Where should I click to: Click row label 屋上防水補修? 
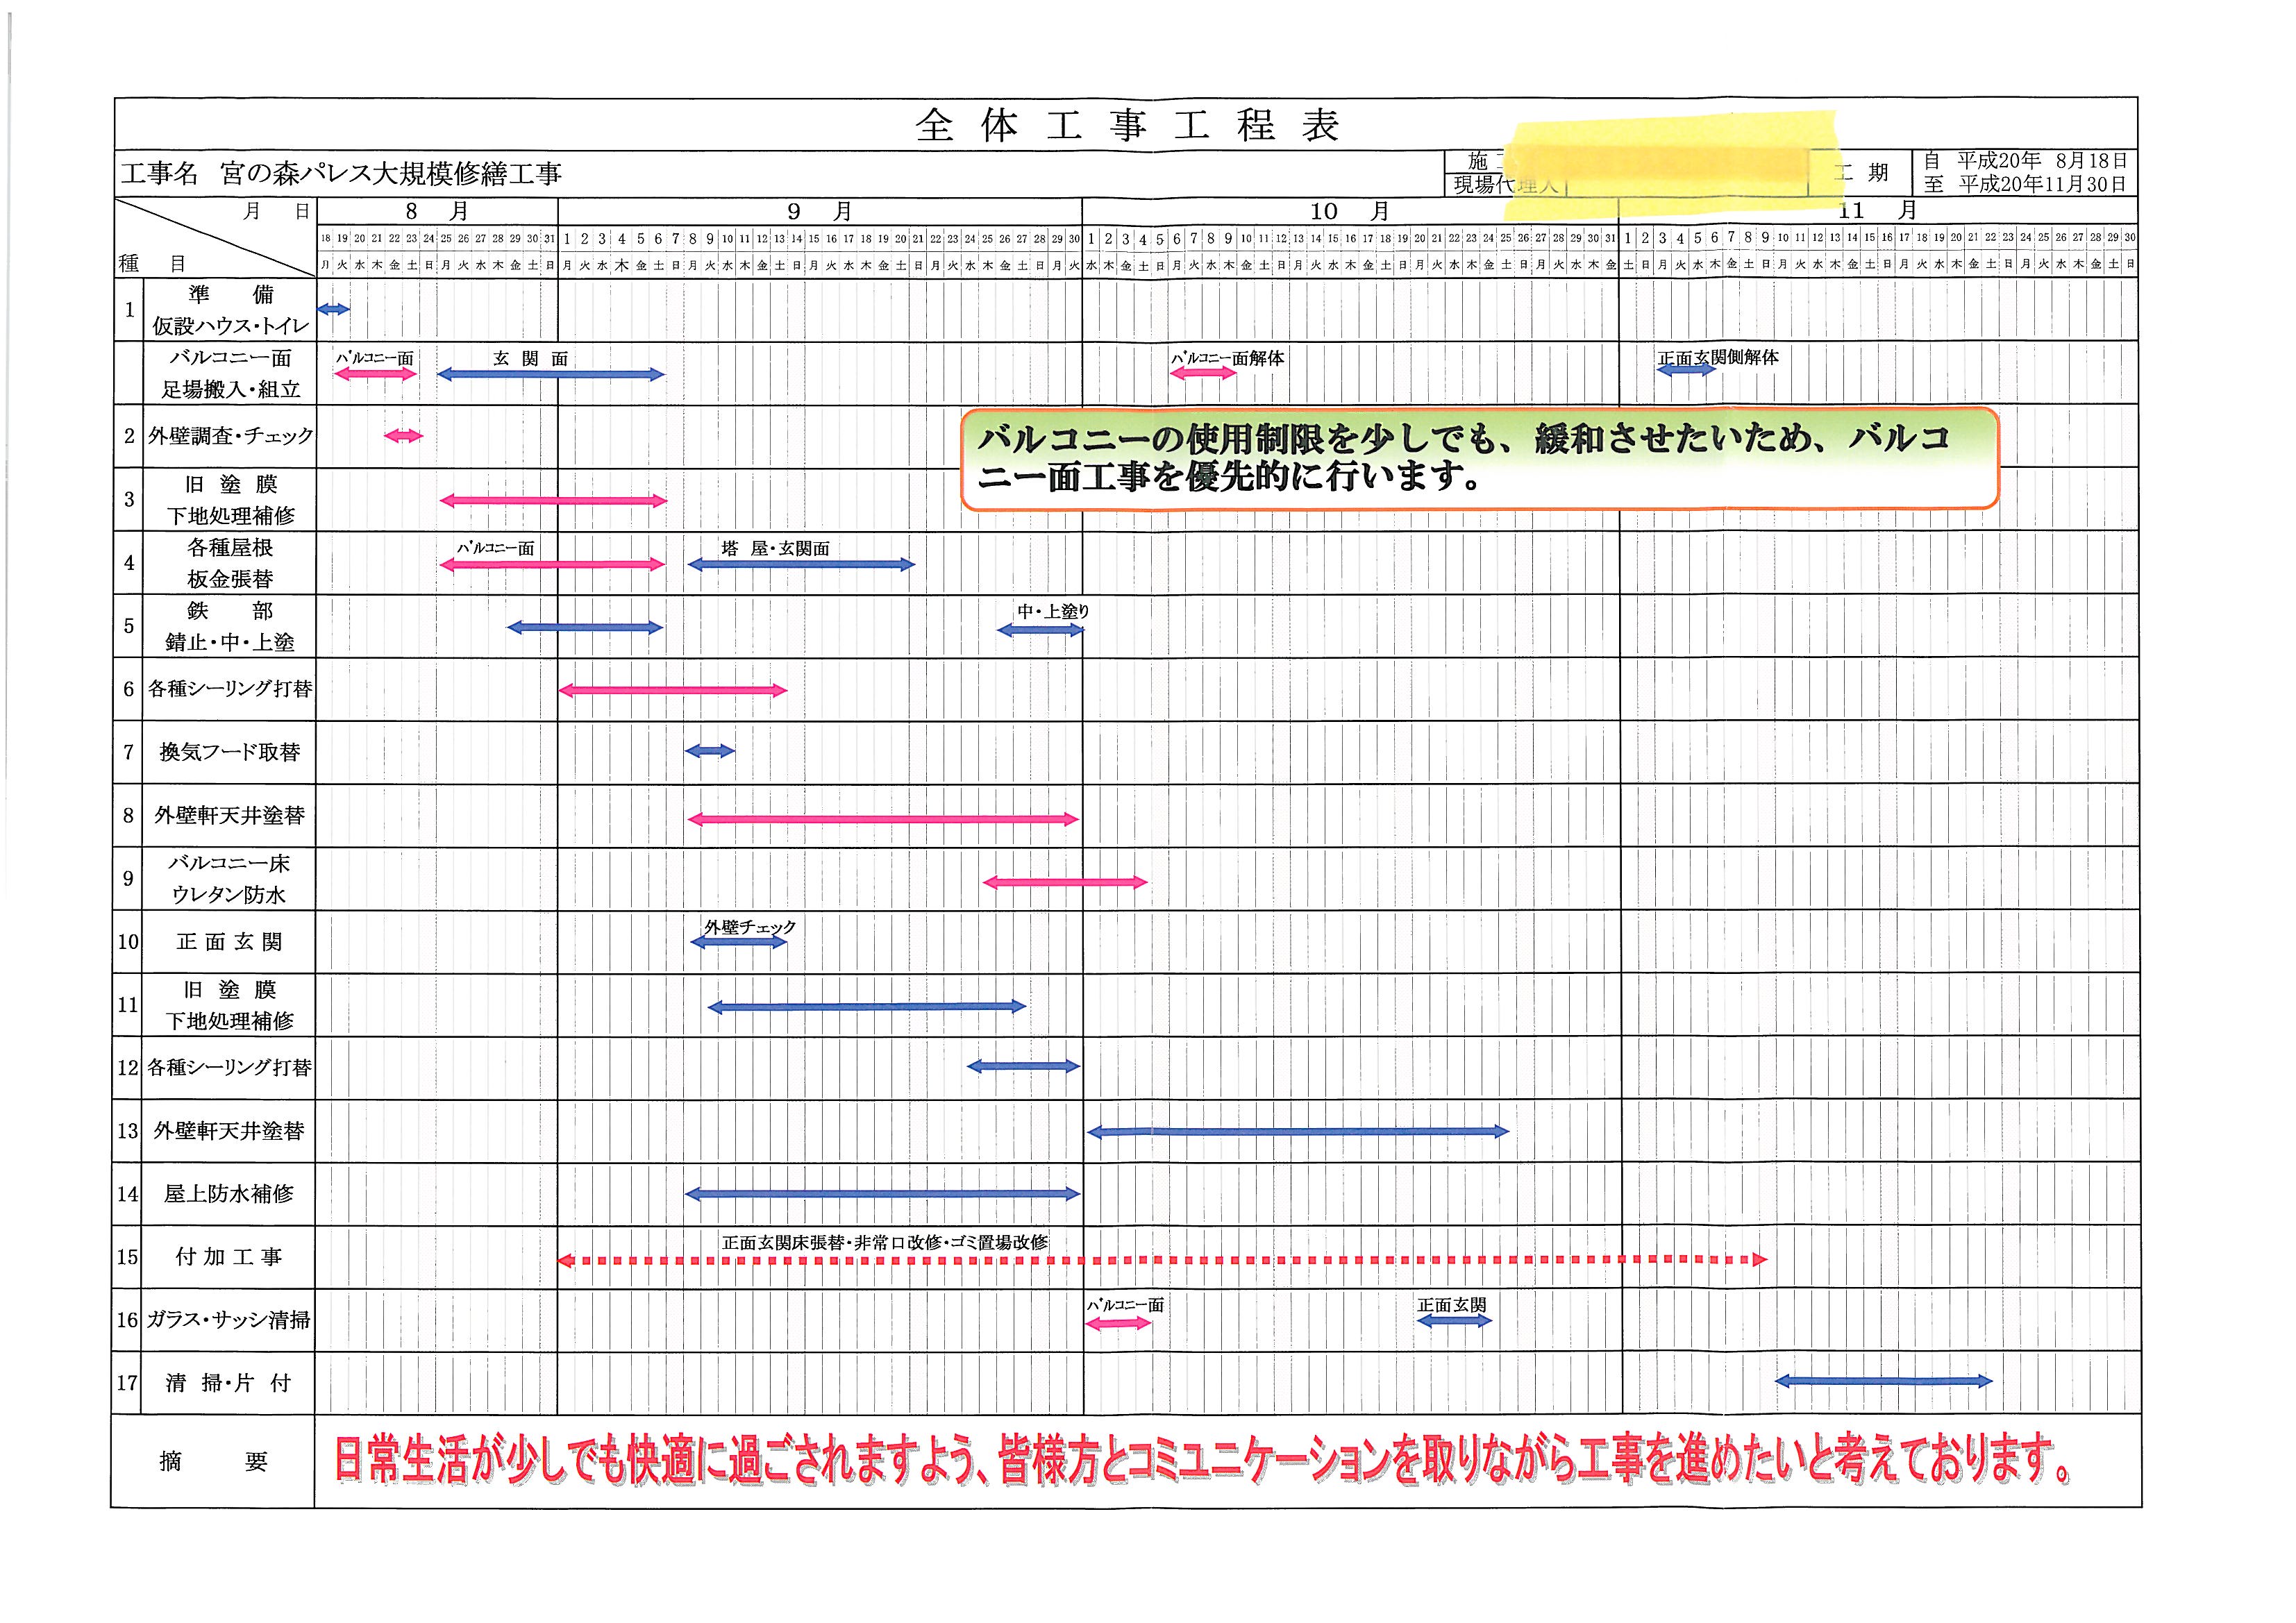pyautogui.click(x=229, y=1194)
